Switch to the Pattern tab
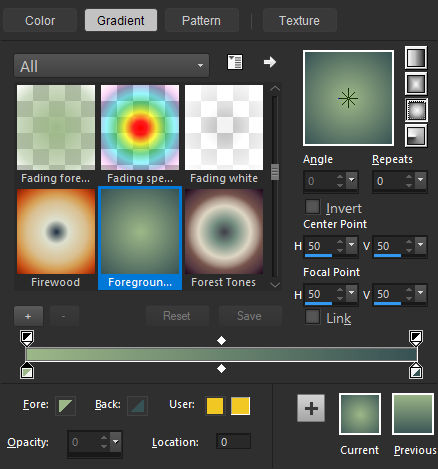This screenshot has height=469, width=438. point(201,20)
